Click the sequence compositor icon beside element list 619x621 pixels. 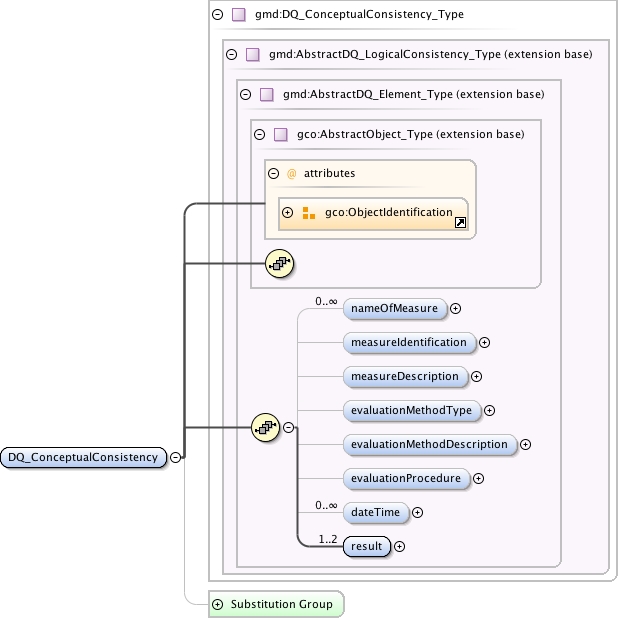point(266,428)
